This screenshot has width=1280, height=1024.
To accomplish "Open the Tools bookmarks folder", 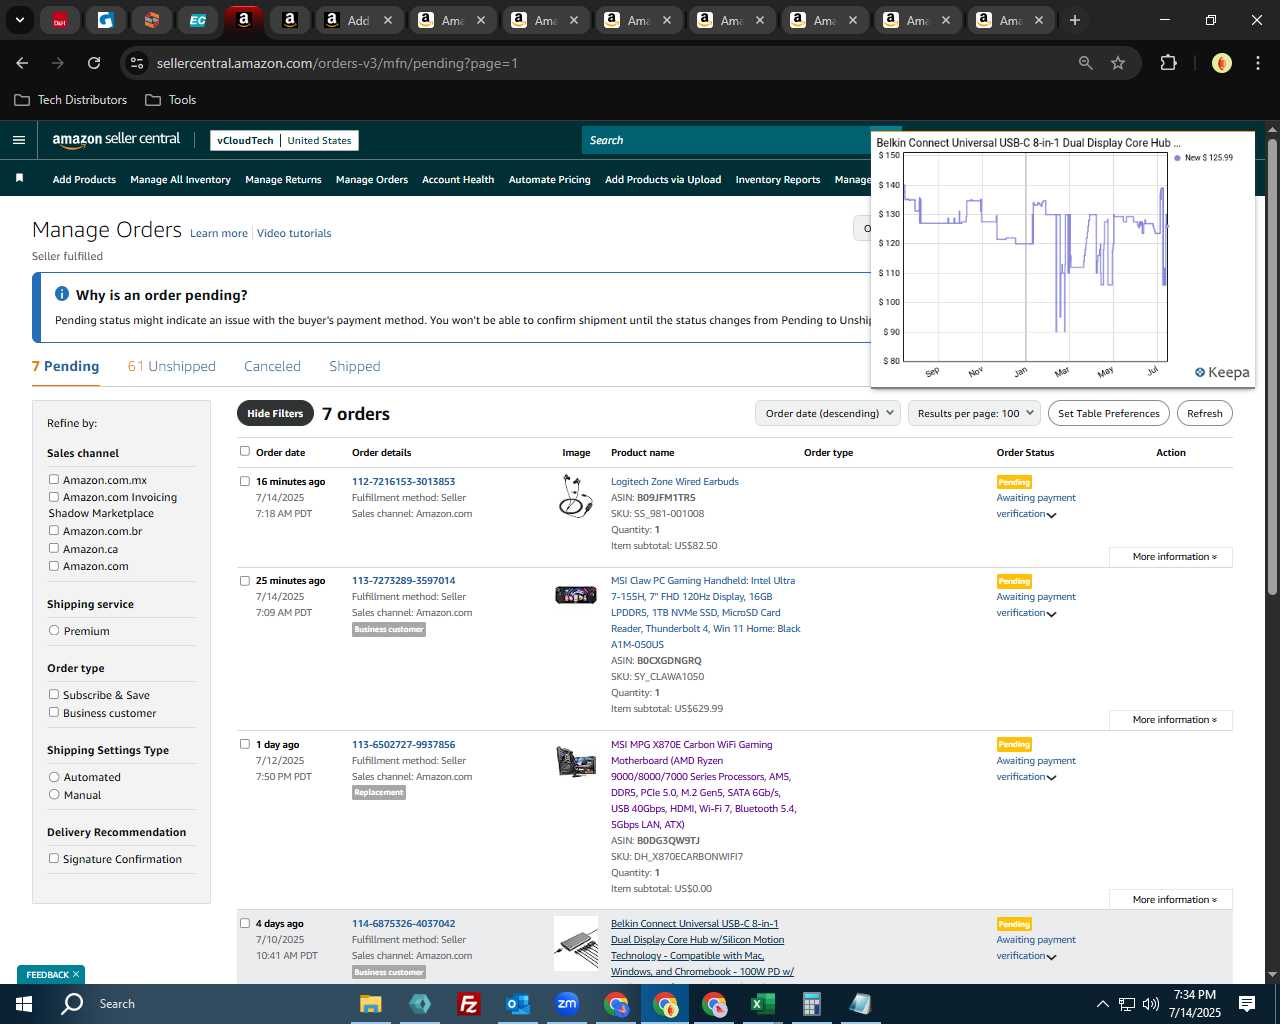I will point(170,100).
